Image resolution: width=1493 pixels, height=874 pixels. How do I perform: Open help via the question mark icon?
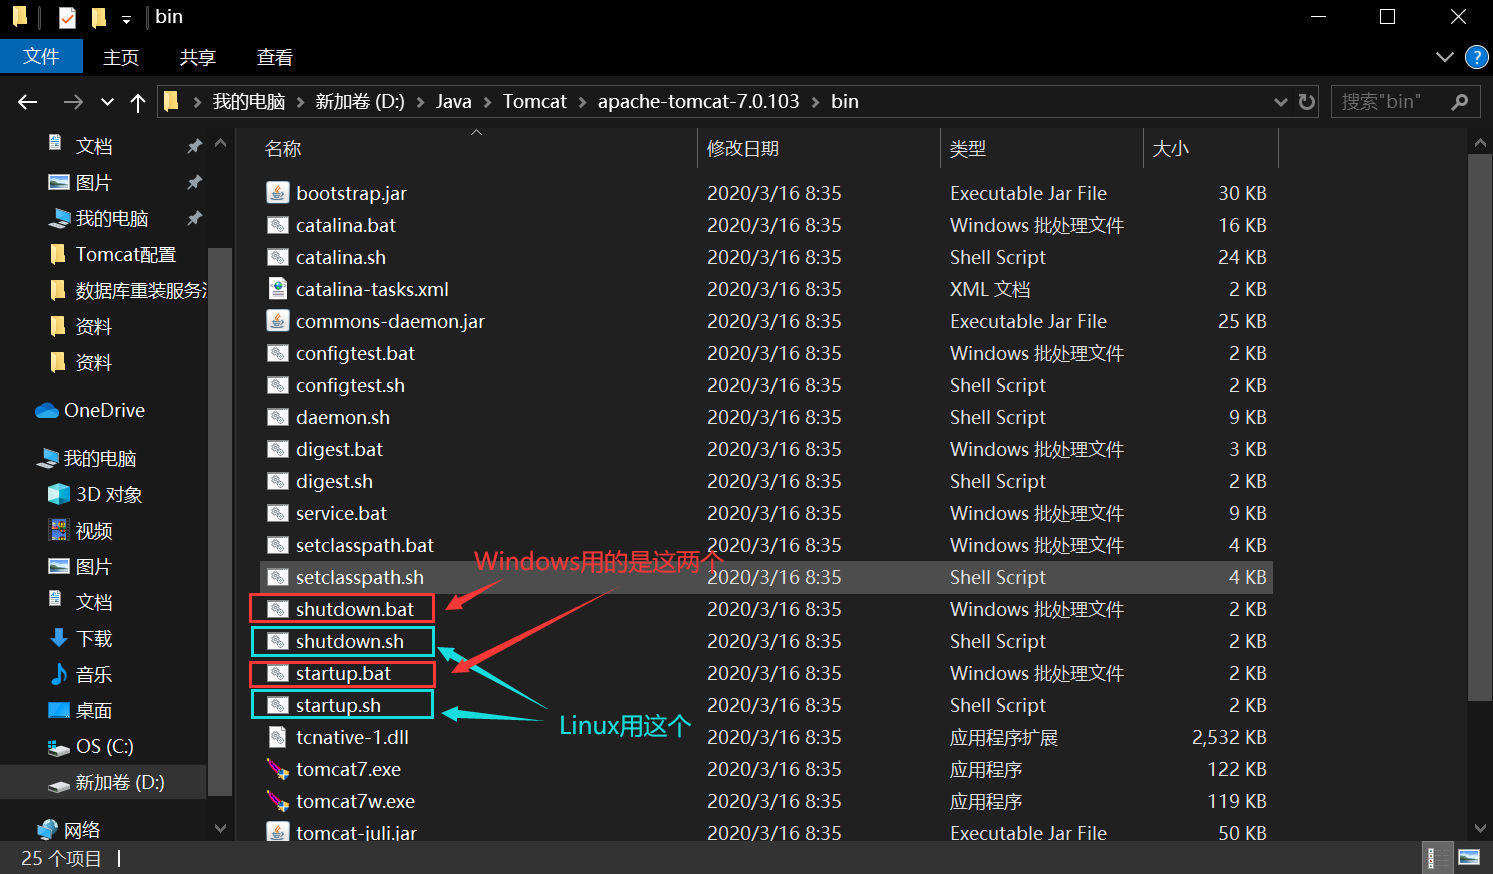(x=1476, y=57)
